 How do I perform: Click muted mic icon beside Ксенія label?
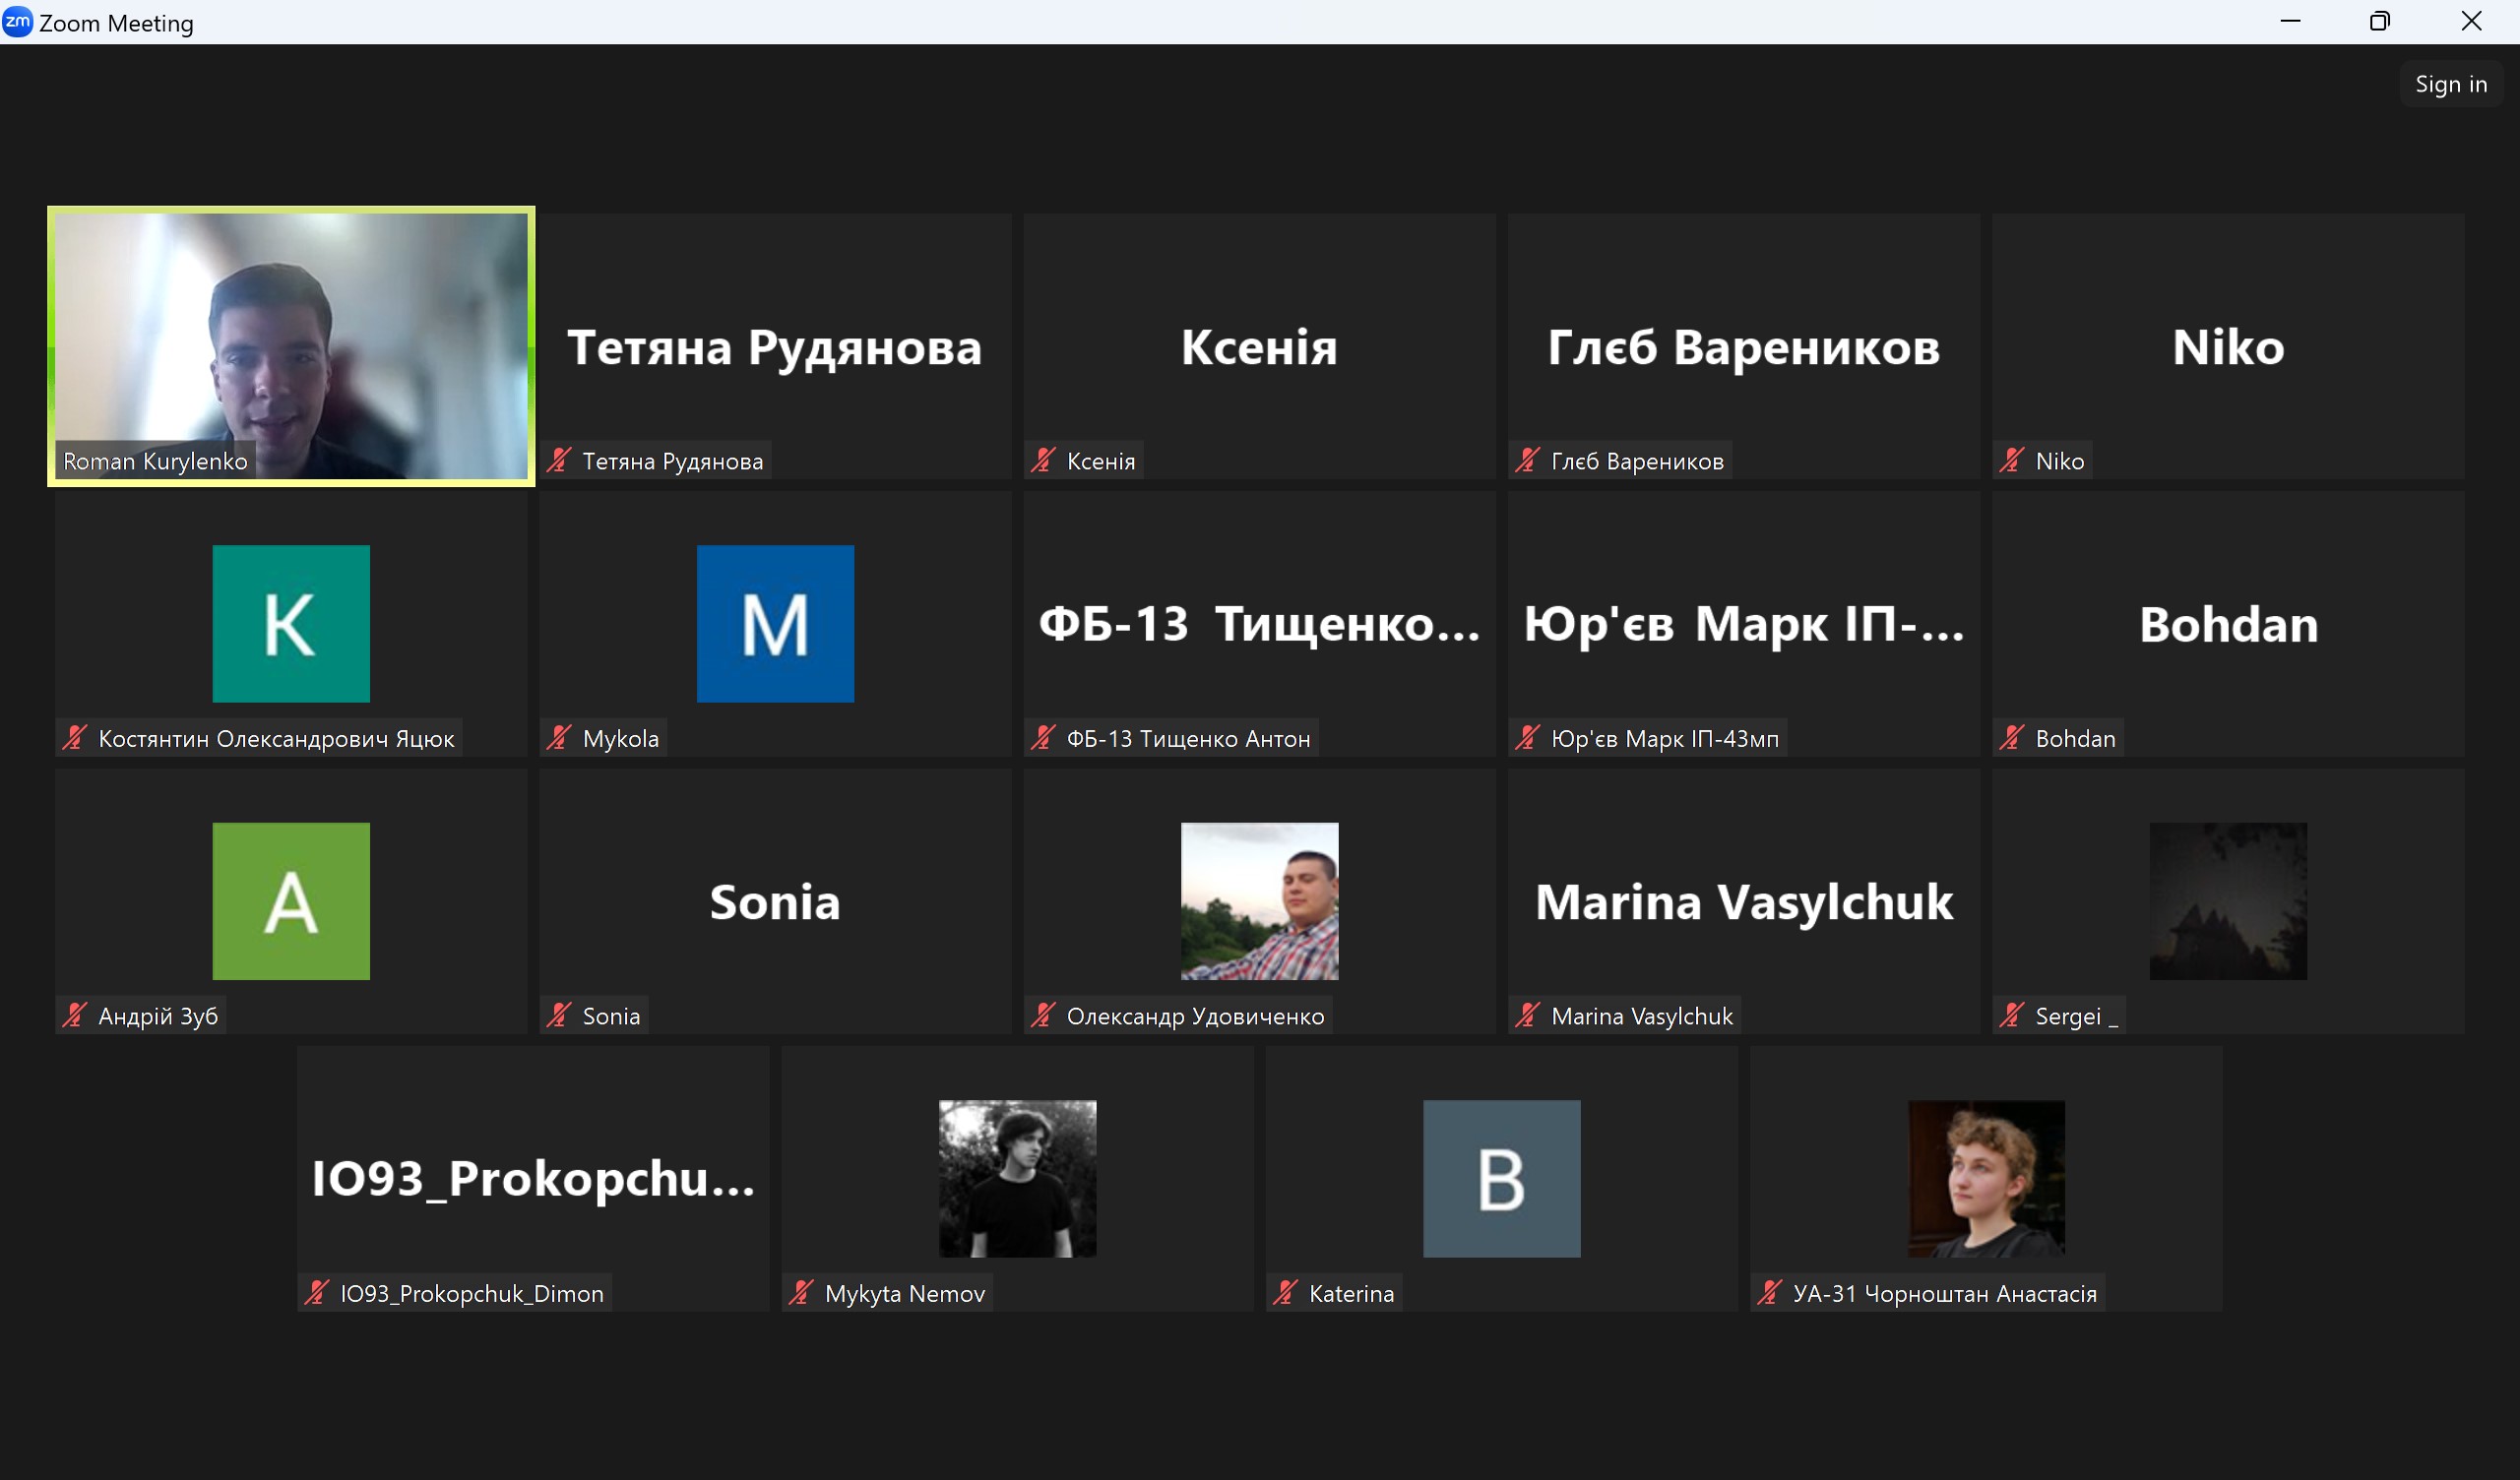click(1043, 460)
